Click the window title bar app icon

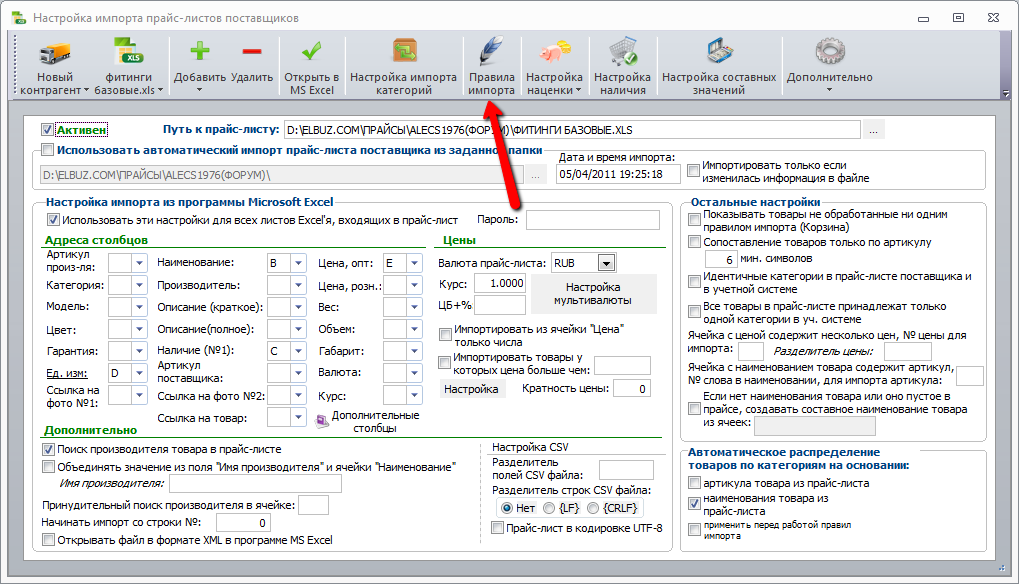click(19, 18)
